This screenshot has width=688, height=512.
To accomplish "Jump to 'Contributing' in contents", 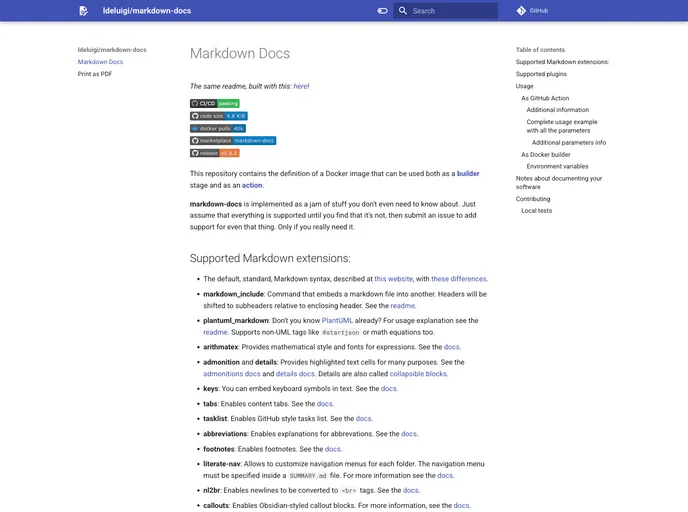I will pos(533,199).
